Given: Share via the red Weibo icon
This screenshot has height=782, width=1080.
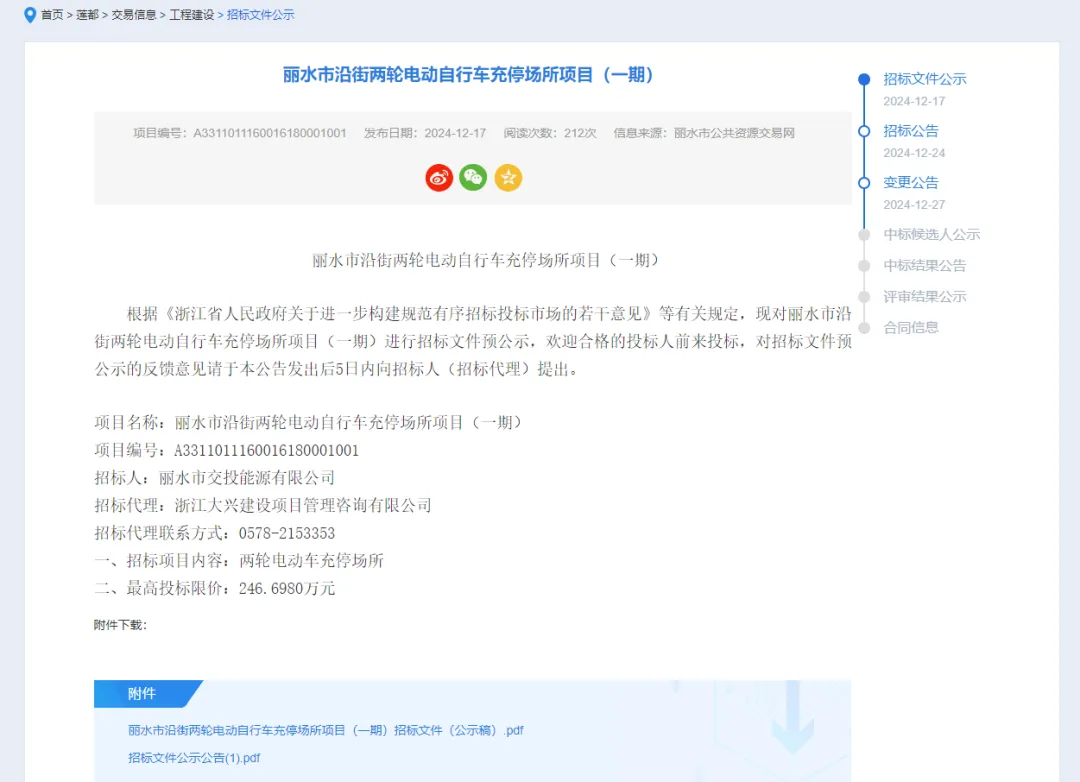Looking at the screenshot, I should [439, 178].
